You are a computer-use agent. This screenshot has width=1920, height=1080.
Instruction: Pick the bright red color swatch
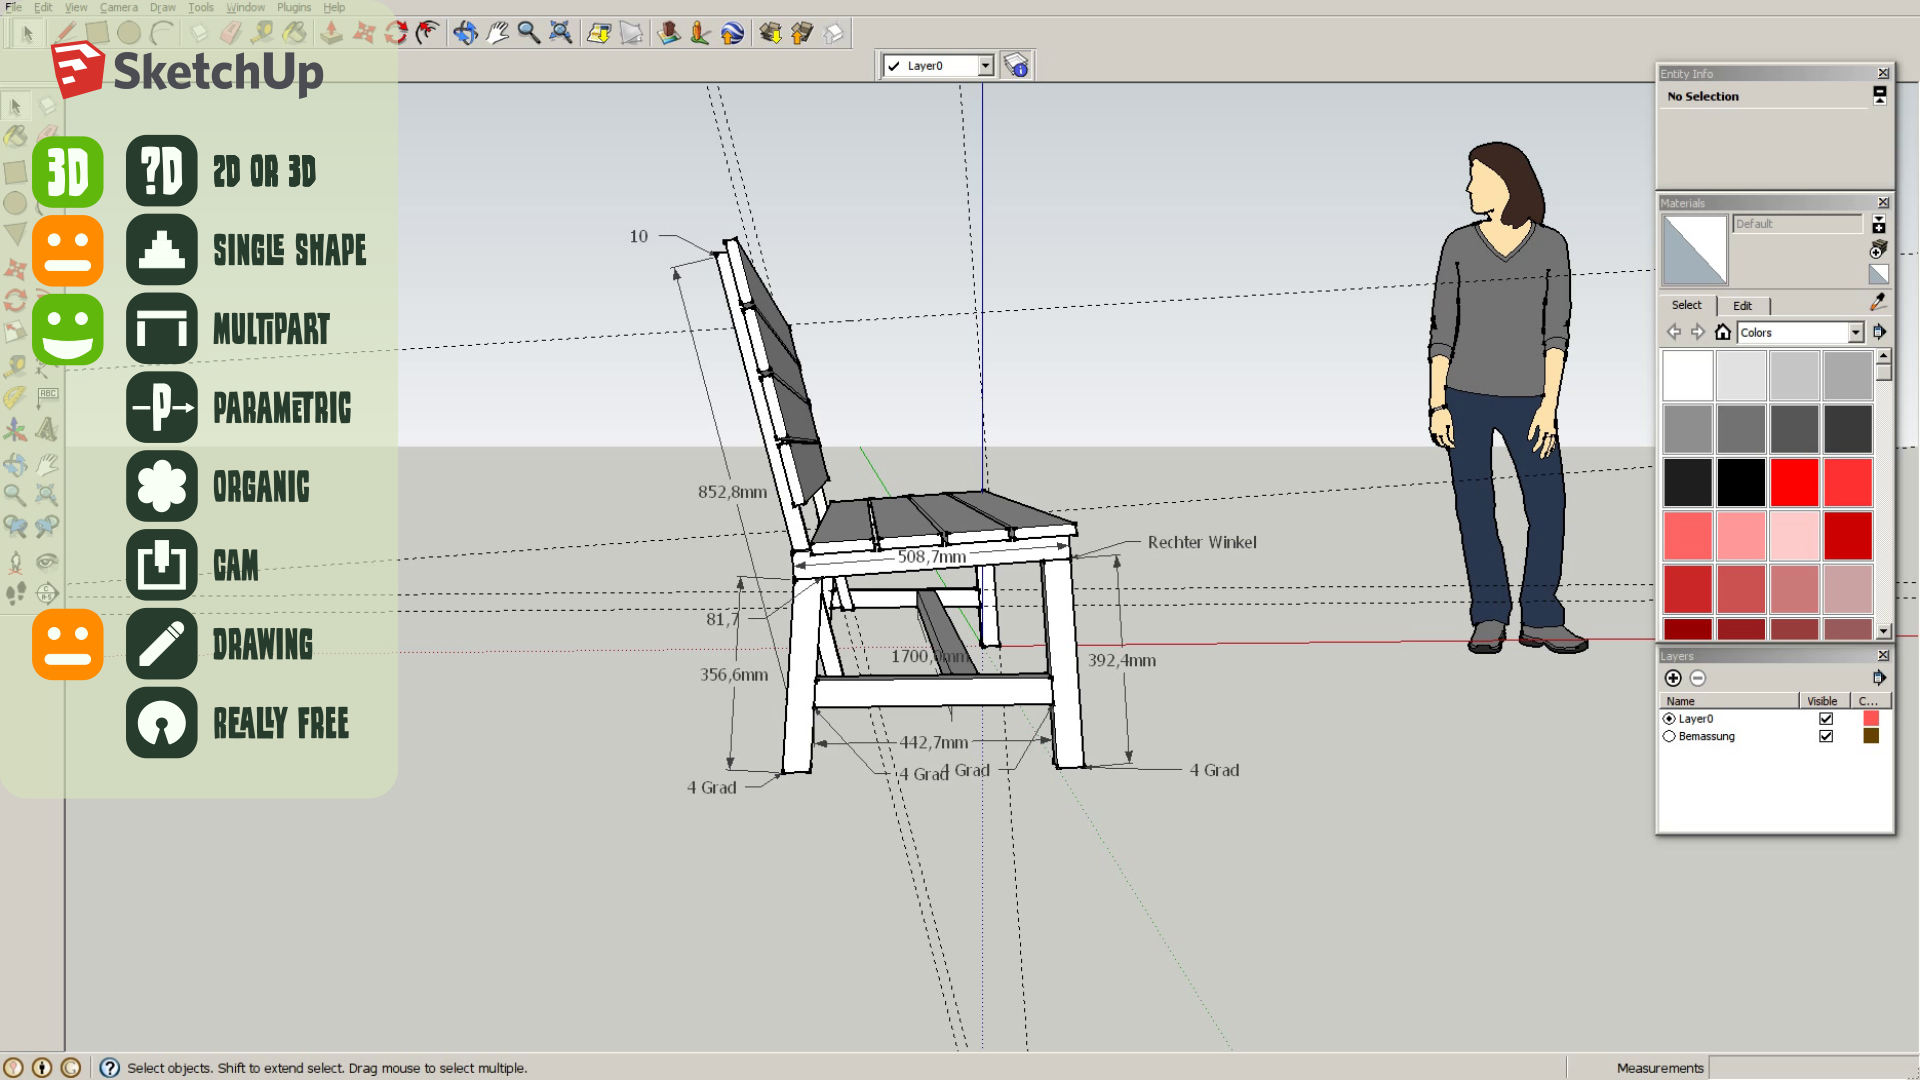(x=1794, y=483)
